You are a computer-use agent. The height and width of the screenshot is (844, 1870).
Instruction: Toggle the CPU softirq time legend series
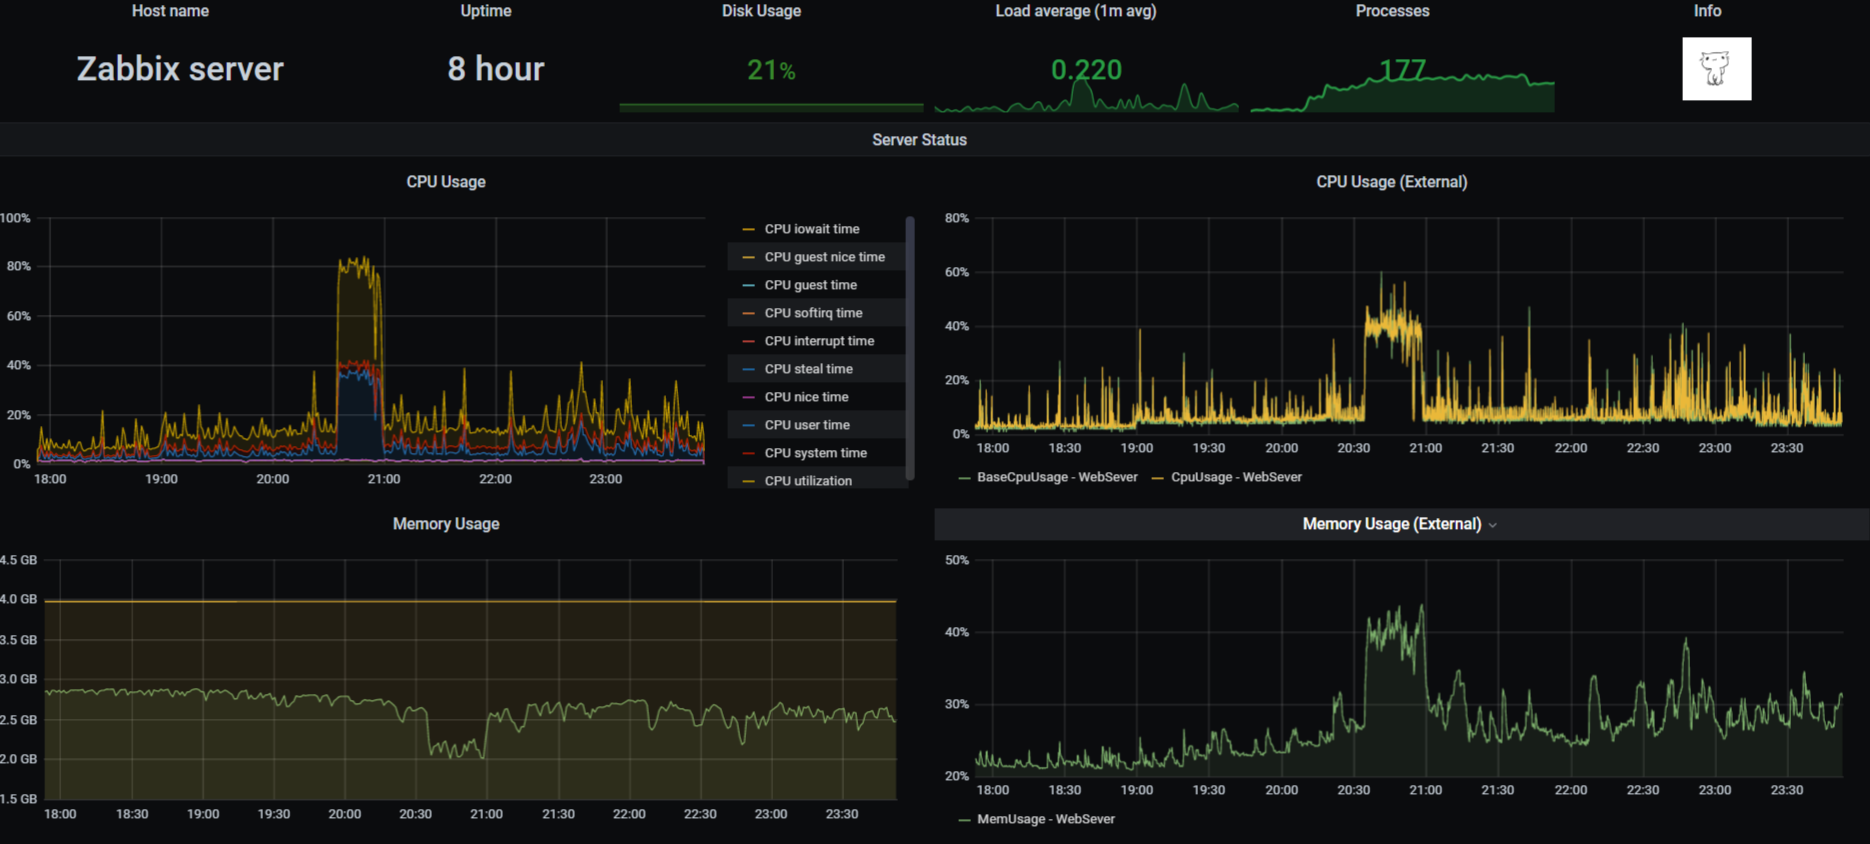(x=813, y=313)
